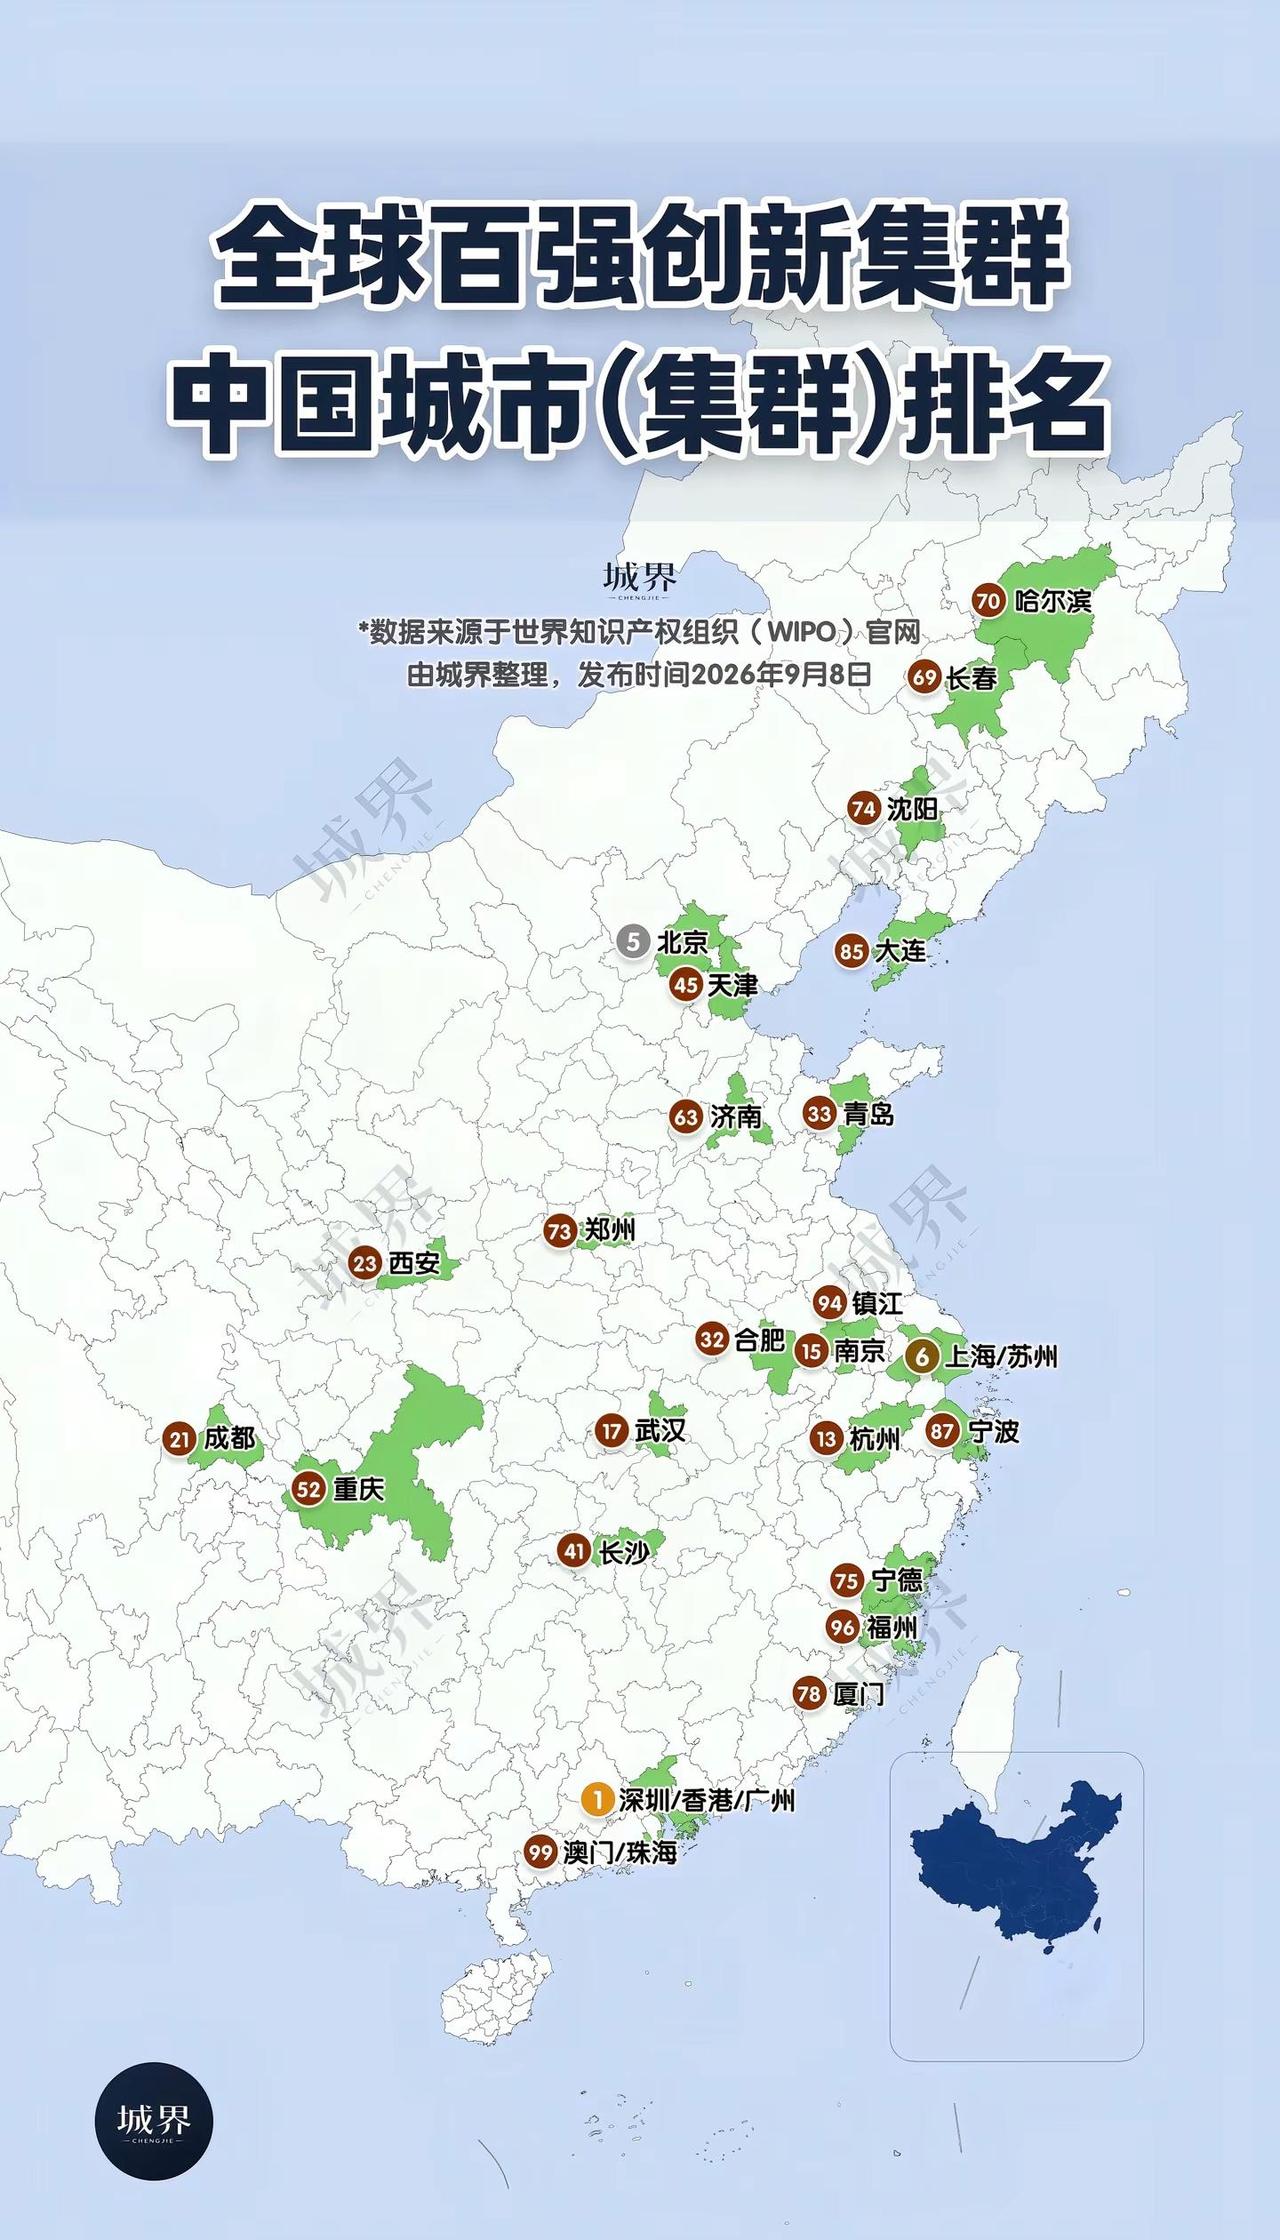Select the rank 70 badge for 哈尔滨

[989, 601]
